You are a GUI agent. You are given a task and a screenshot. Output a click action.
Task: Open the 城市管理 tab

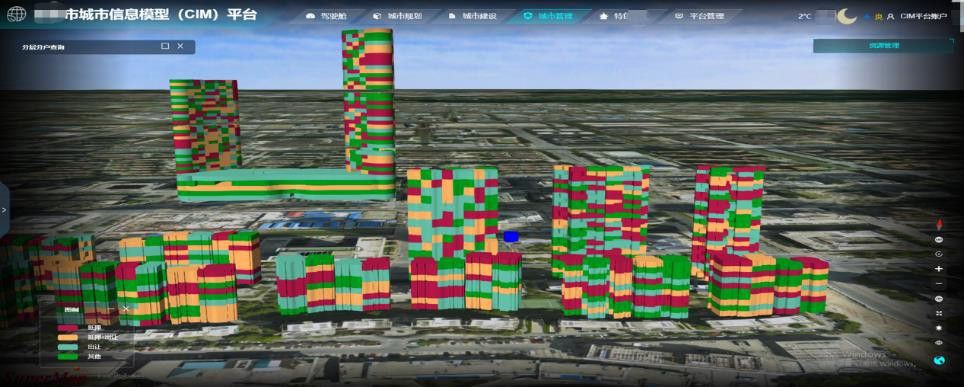coord(550,16)
